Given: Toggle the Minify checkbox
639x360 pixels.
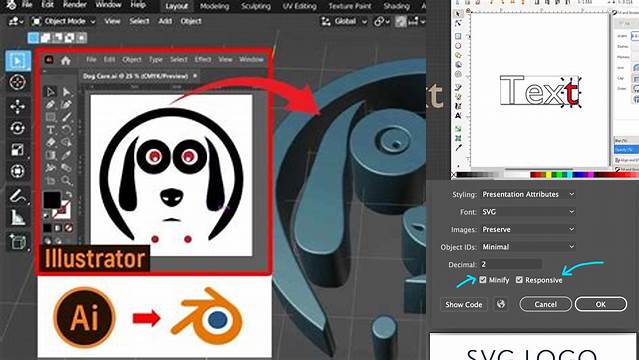Looking at the screenshot, I should click(483, 280).
